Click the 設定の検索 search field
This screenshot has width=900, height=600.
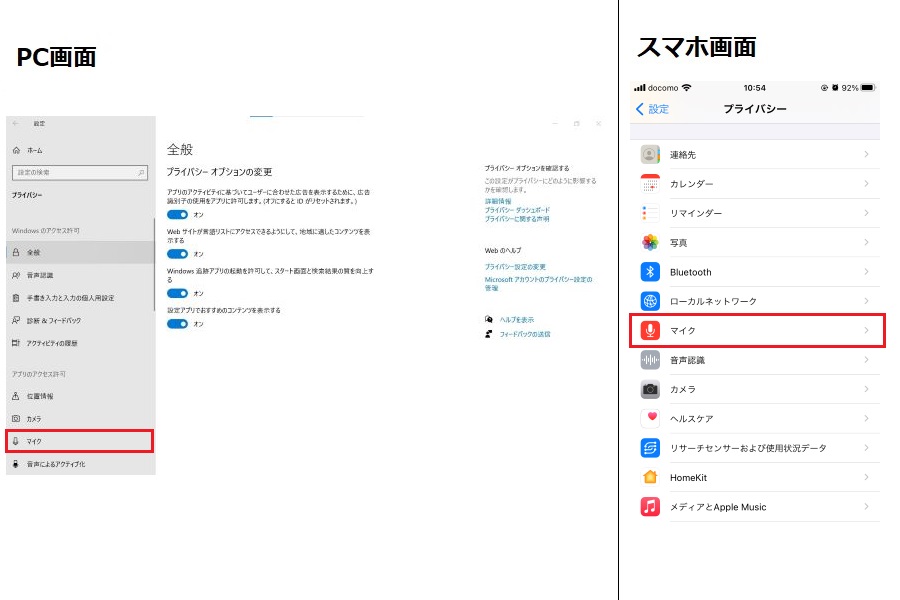point(78,173)
